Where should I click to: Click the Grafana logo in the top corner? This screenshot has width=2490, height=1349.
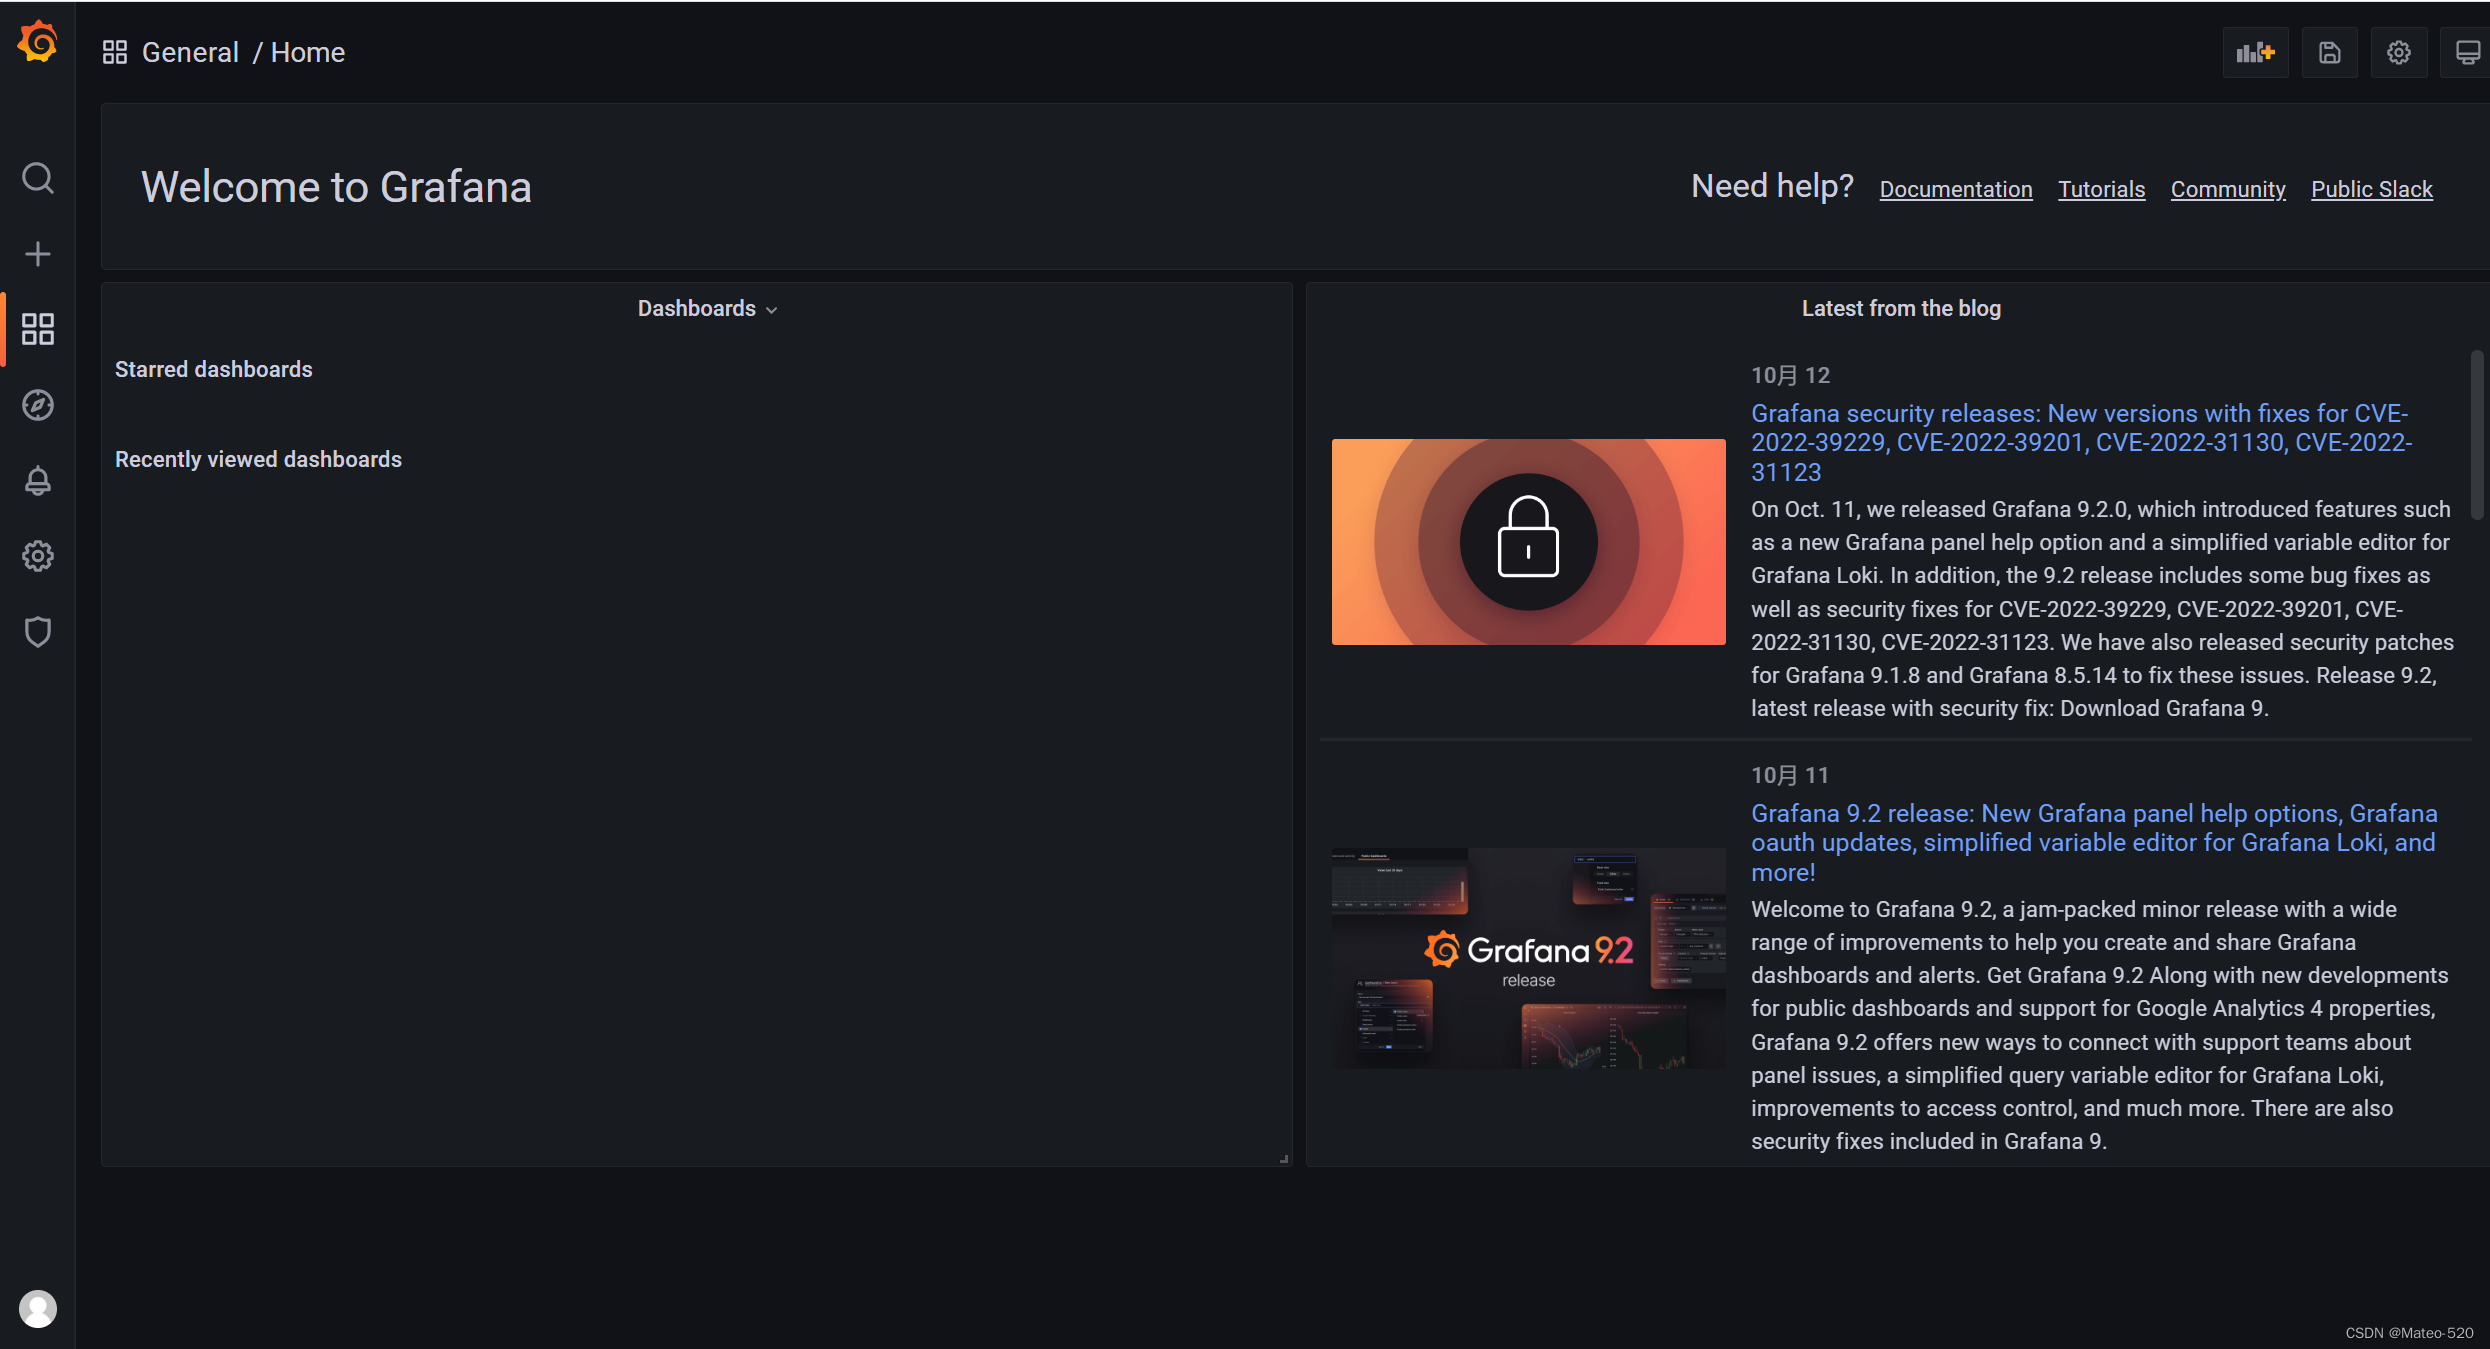(x=37, y=42)
